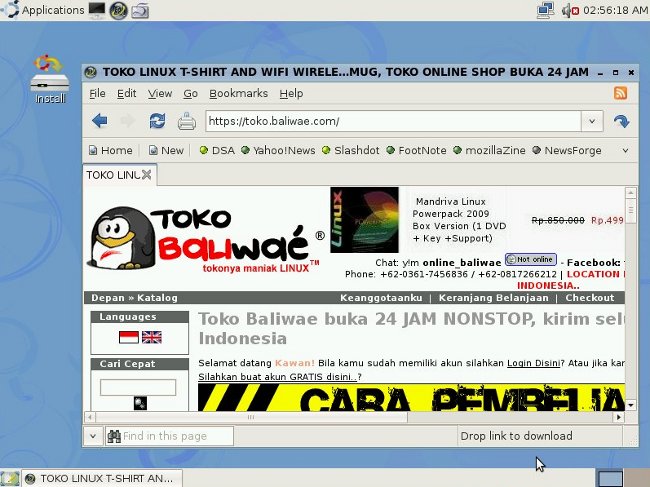650x487 pixels.
Task: Click the Depan breadcrumb link
Action: point(108,298)
